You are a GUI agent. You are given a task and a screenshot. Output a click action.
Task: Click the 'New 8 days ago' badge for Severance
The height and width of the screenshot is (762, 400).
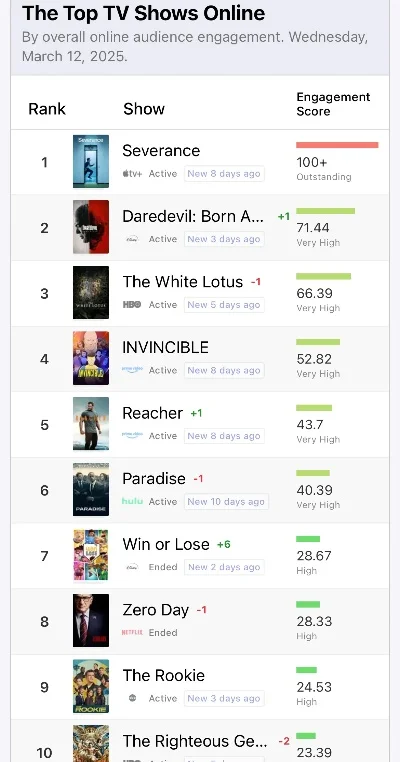tap(224, 174)
